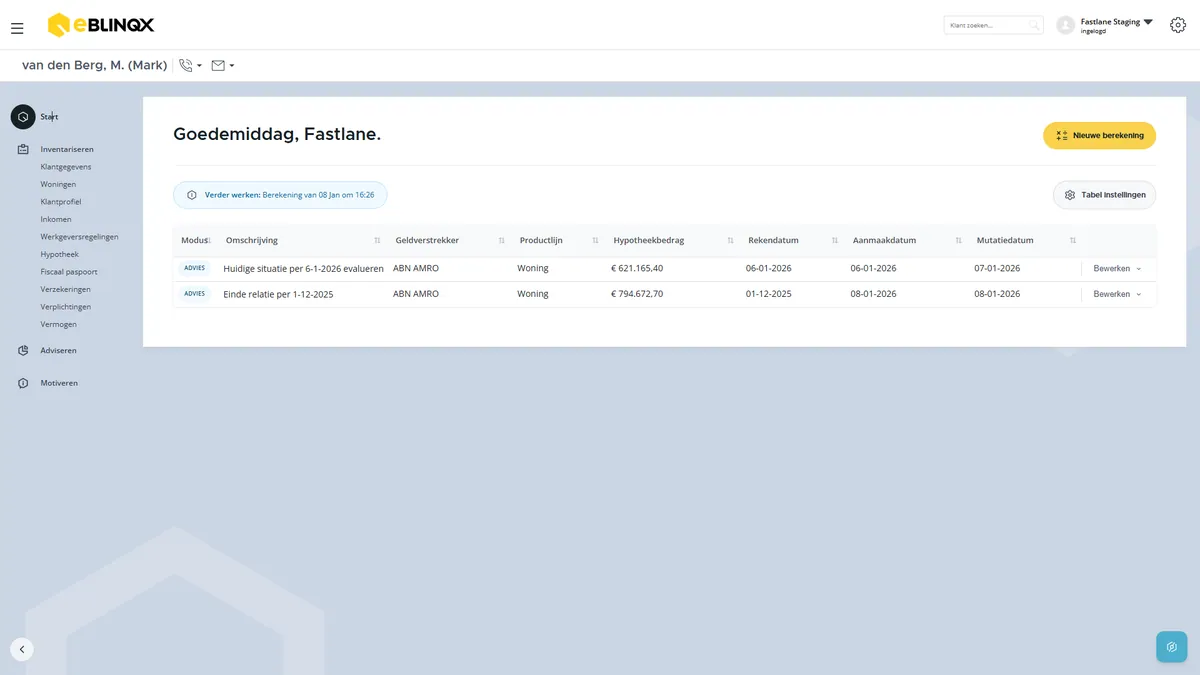The height and width of the screenshot is (675, 1200).
Task: Click the Start hexagon icon
Action: coord(23,117)
